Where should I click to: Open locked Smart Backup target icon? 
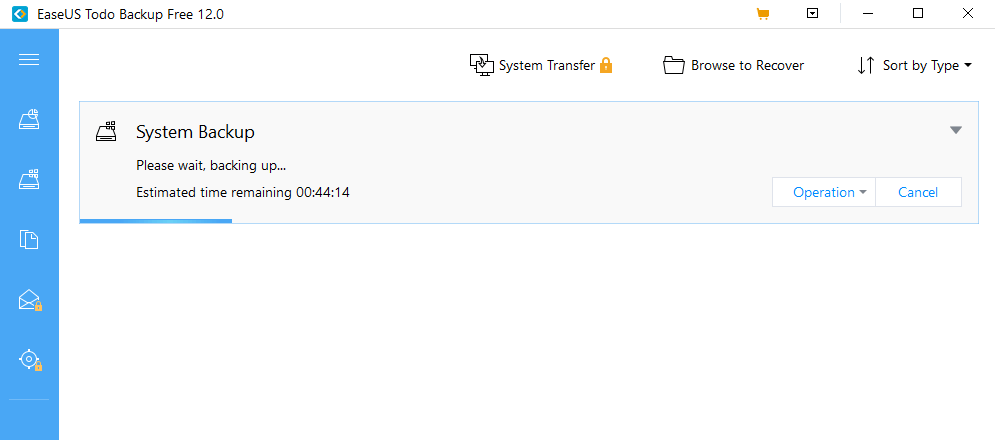(29, 359)
